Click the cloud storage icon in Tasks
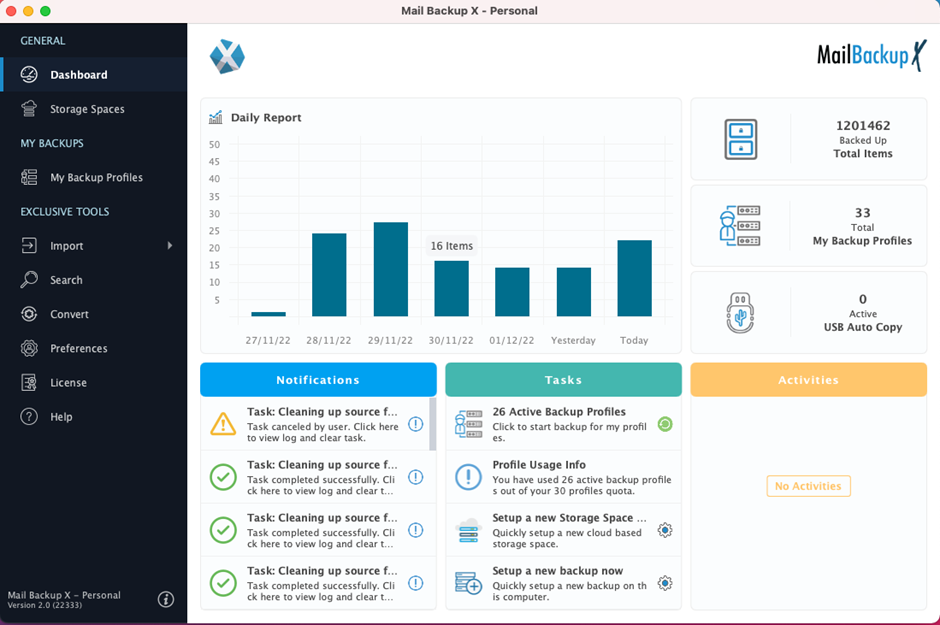940x625 pixels. click(468, 530)
